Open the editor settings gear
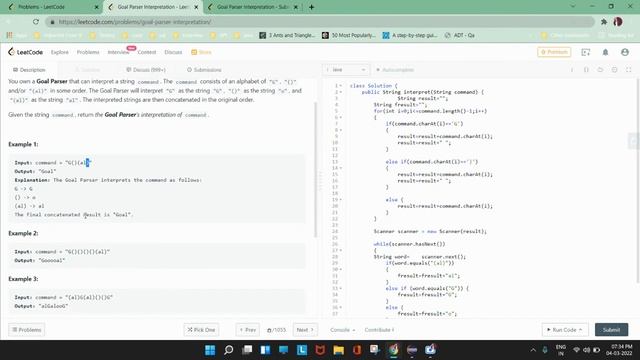640x360 pixels. pos(614,70)
